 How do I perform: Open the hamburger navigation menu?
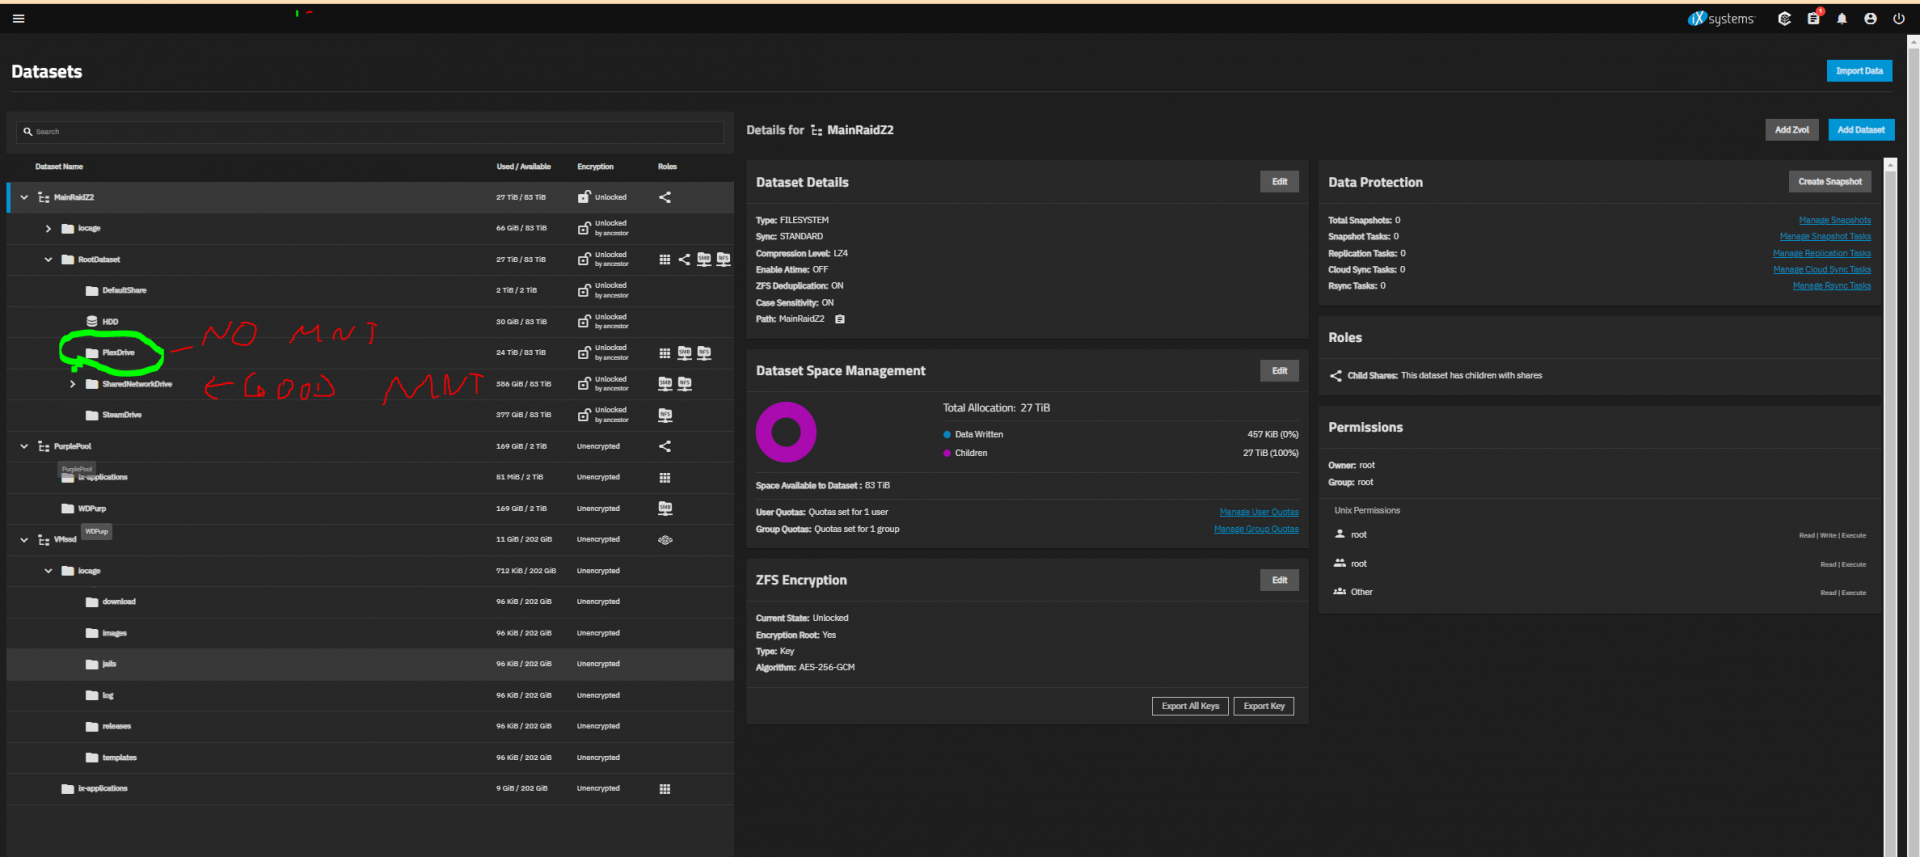[x=18, y=18]
